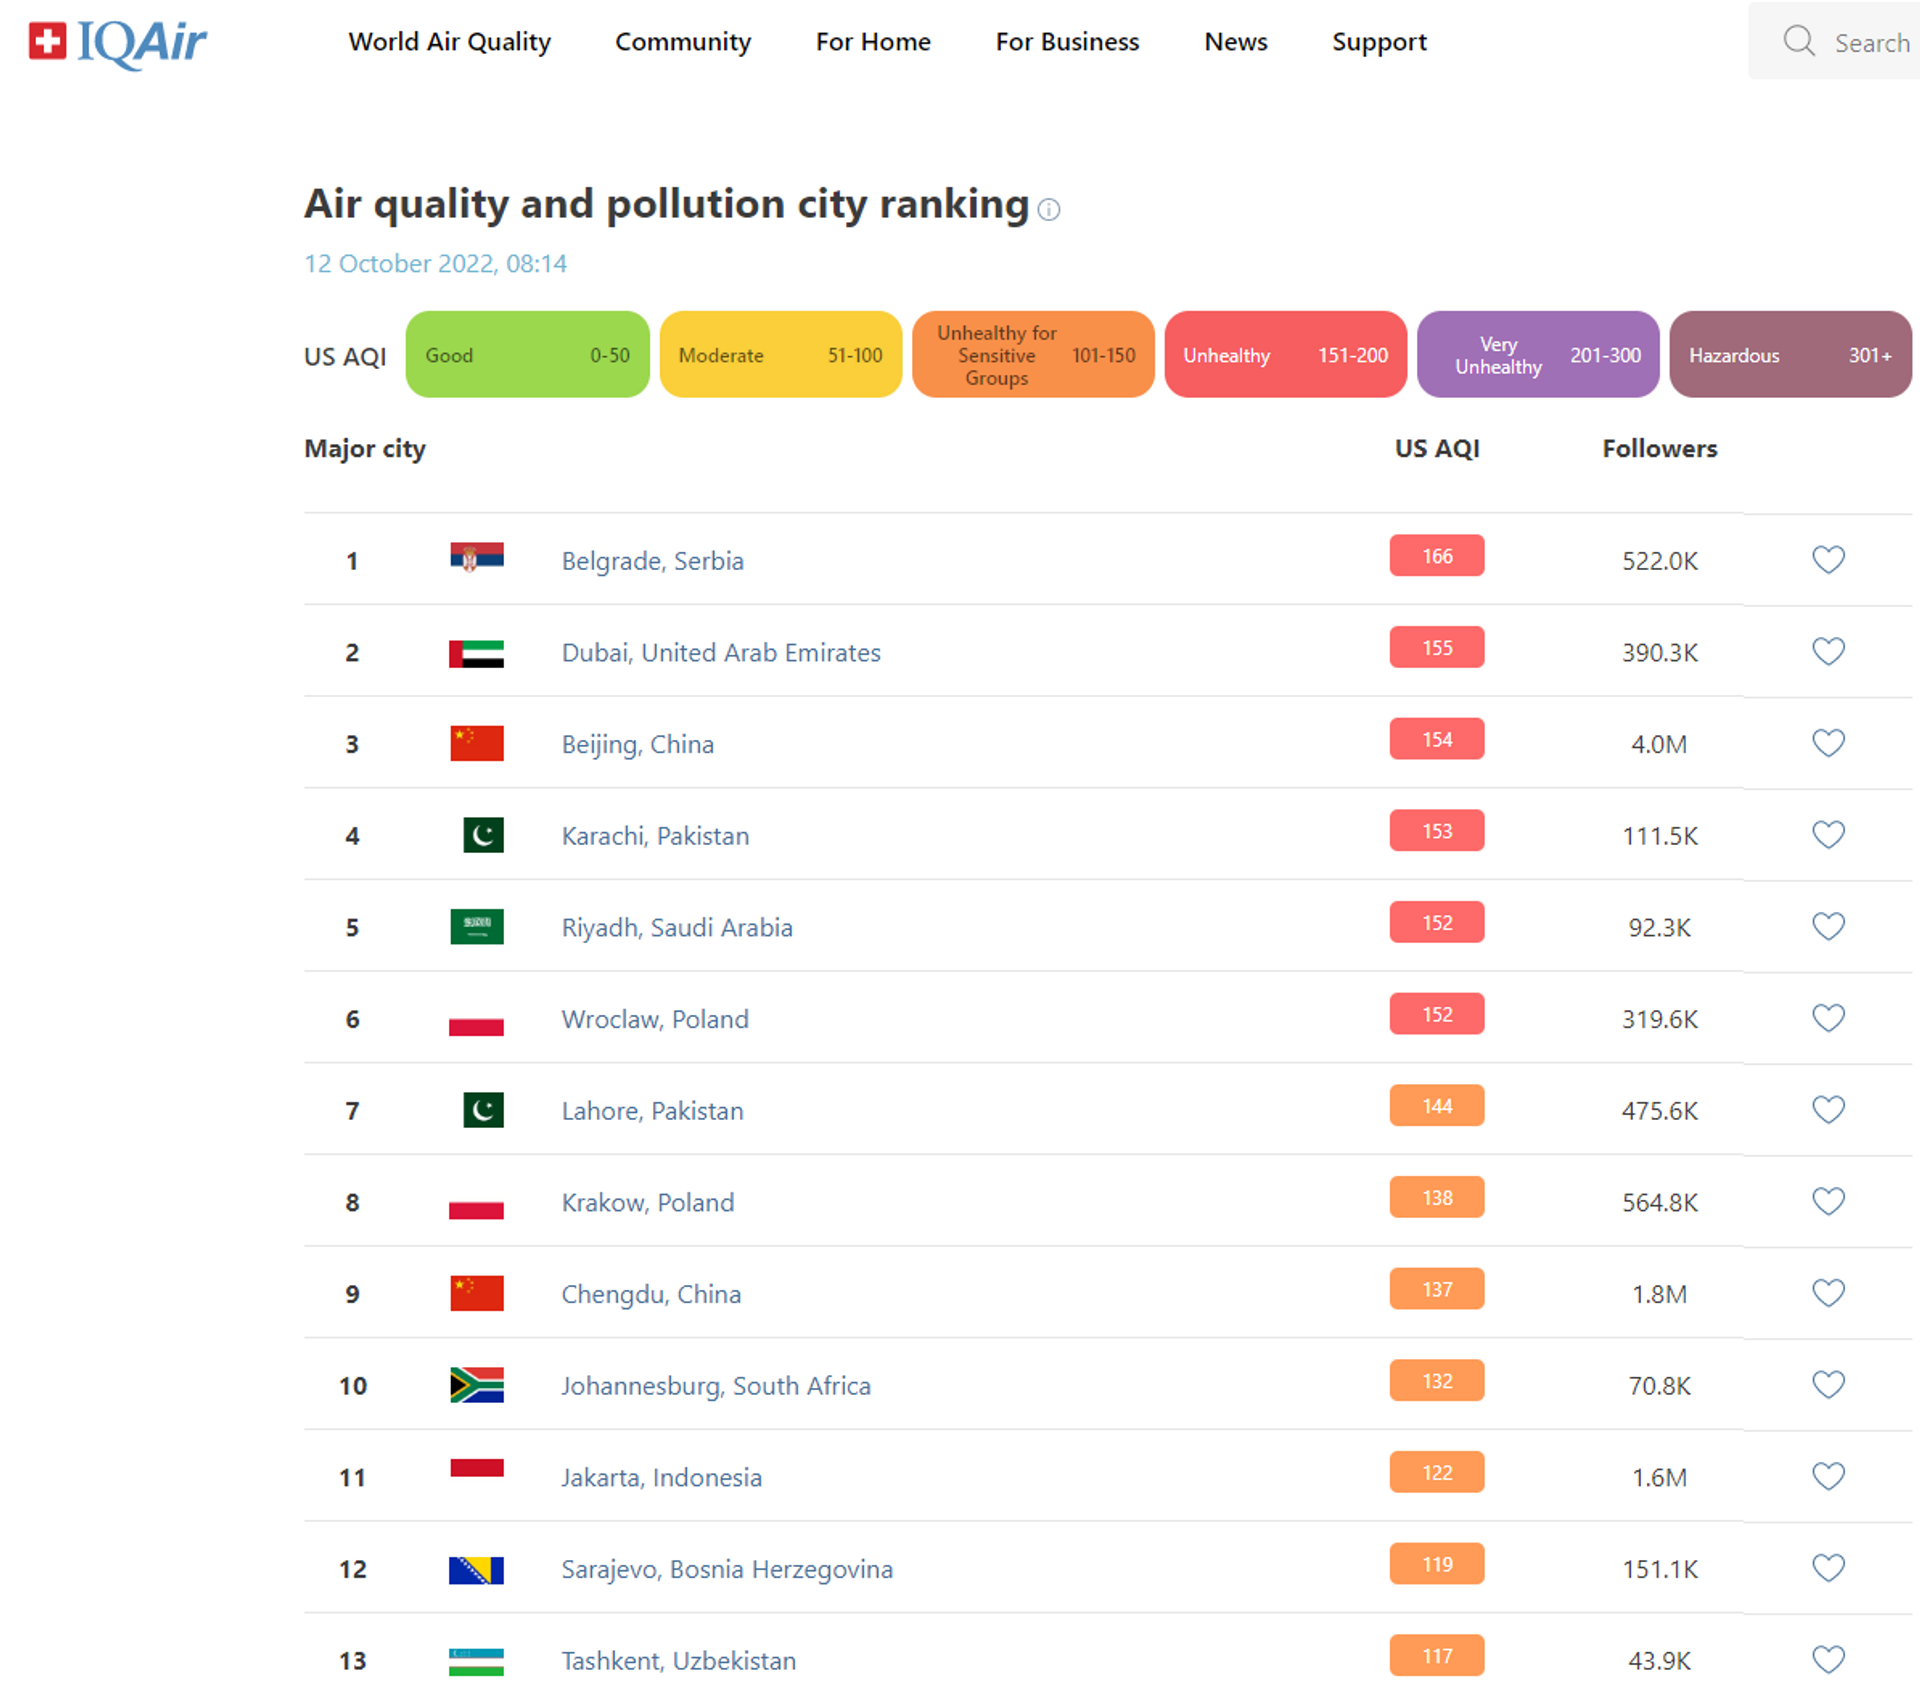The width and height of the screenshot is (1920, 1682).
Task: Click the United Arab Emirates flag
Action: point(476,653)
